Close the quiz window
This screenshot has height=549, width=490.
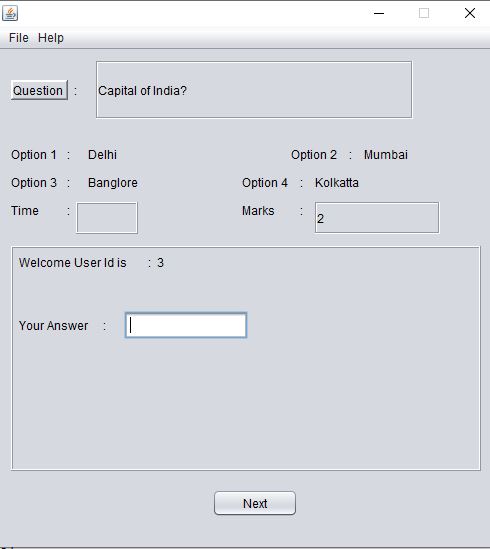click(470, 13)
